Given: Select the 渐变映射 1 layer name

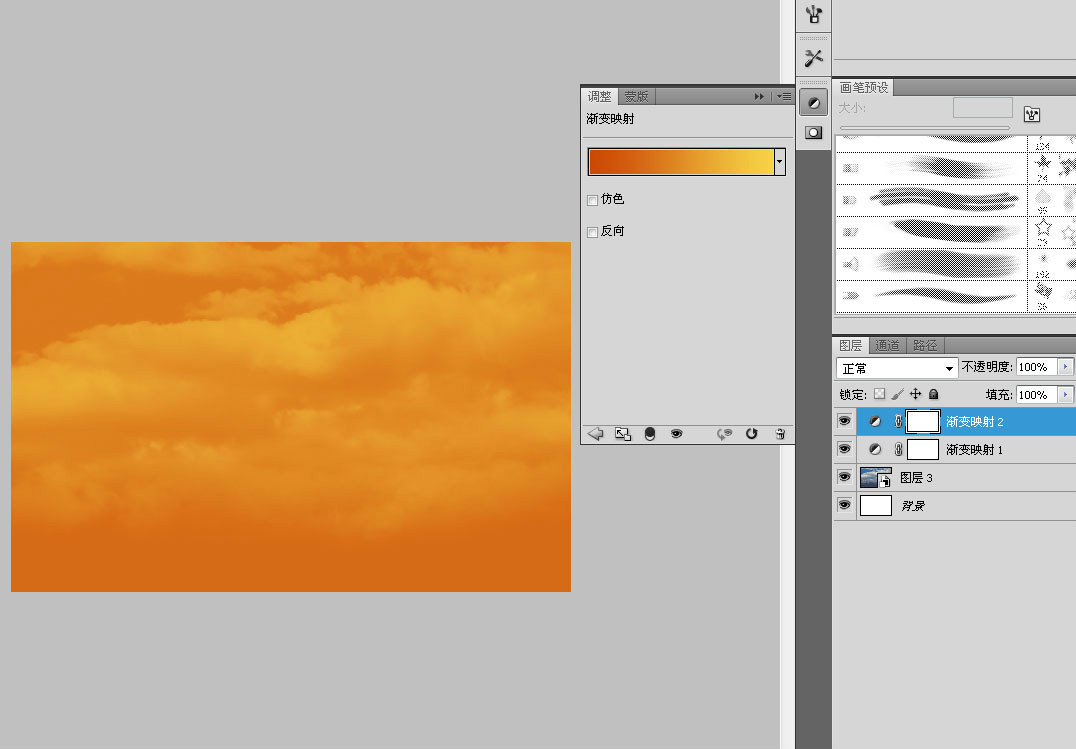Looking at the screenshot, I should [974, 450].
